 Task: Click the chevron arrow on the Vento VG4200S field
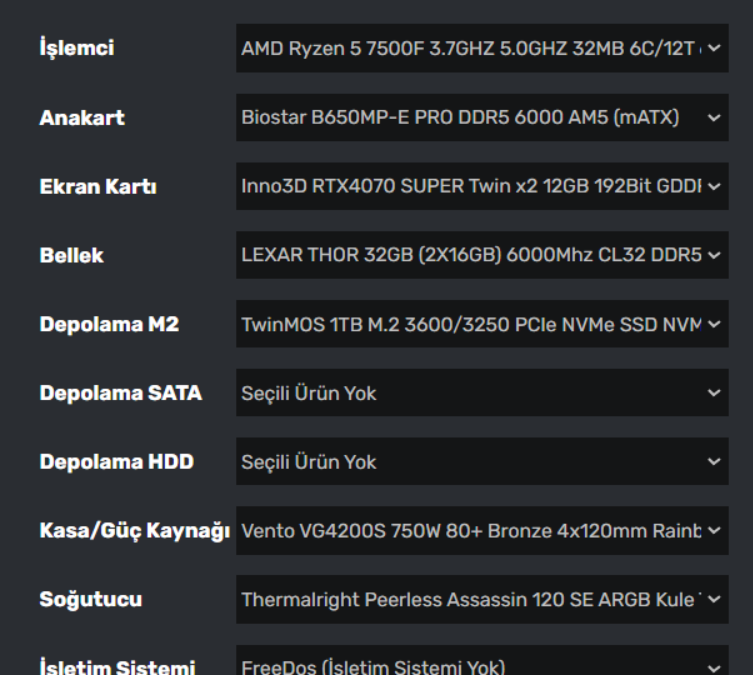click(x=713, y=531)
